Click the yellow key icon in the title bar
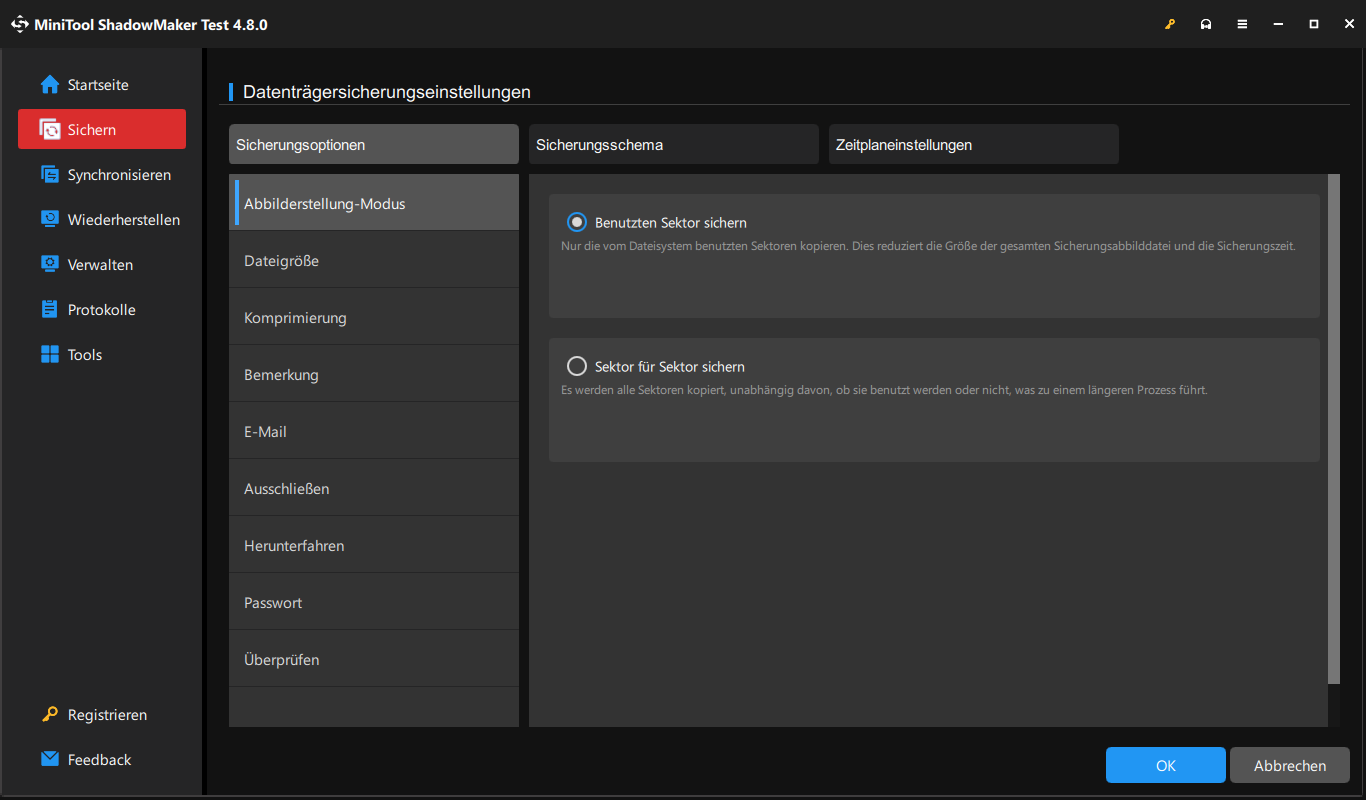The image size is (1366, 800). [1170, 23]
